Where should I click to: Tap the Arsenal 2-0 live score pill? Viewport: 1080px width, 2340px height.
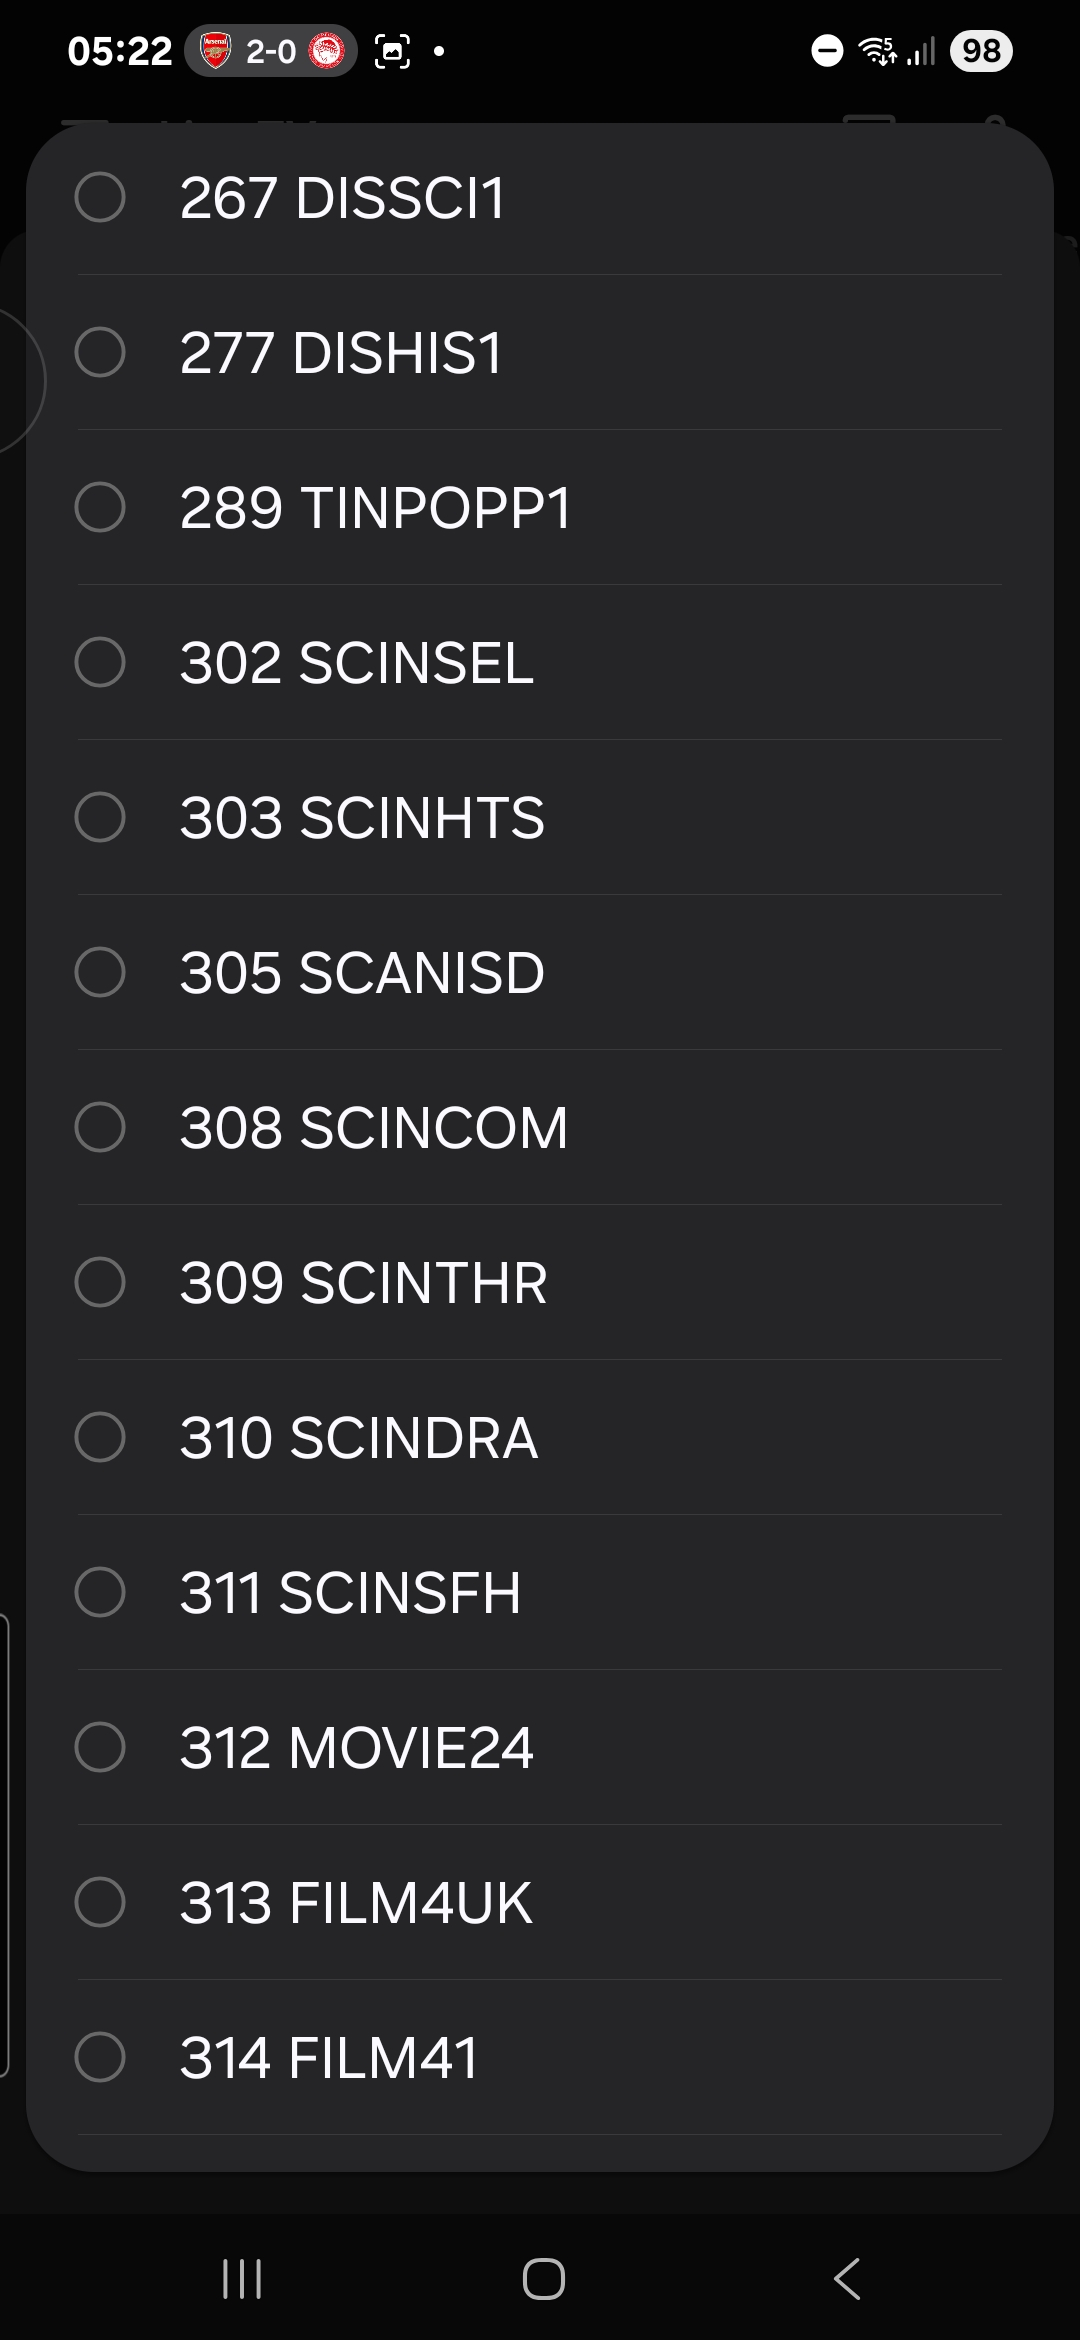coord(271,51)
